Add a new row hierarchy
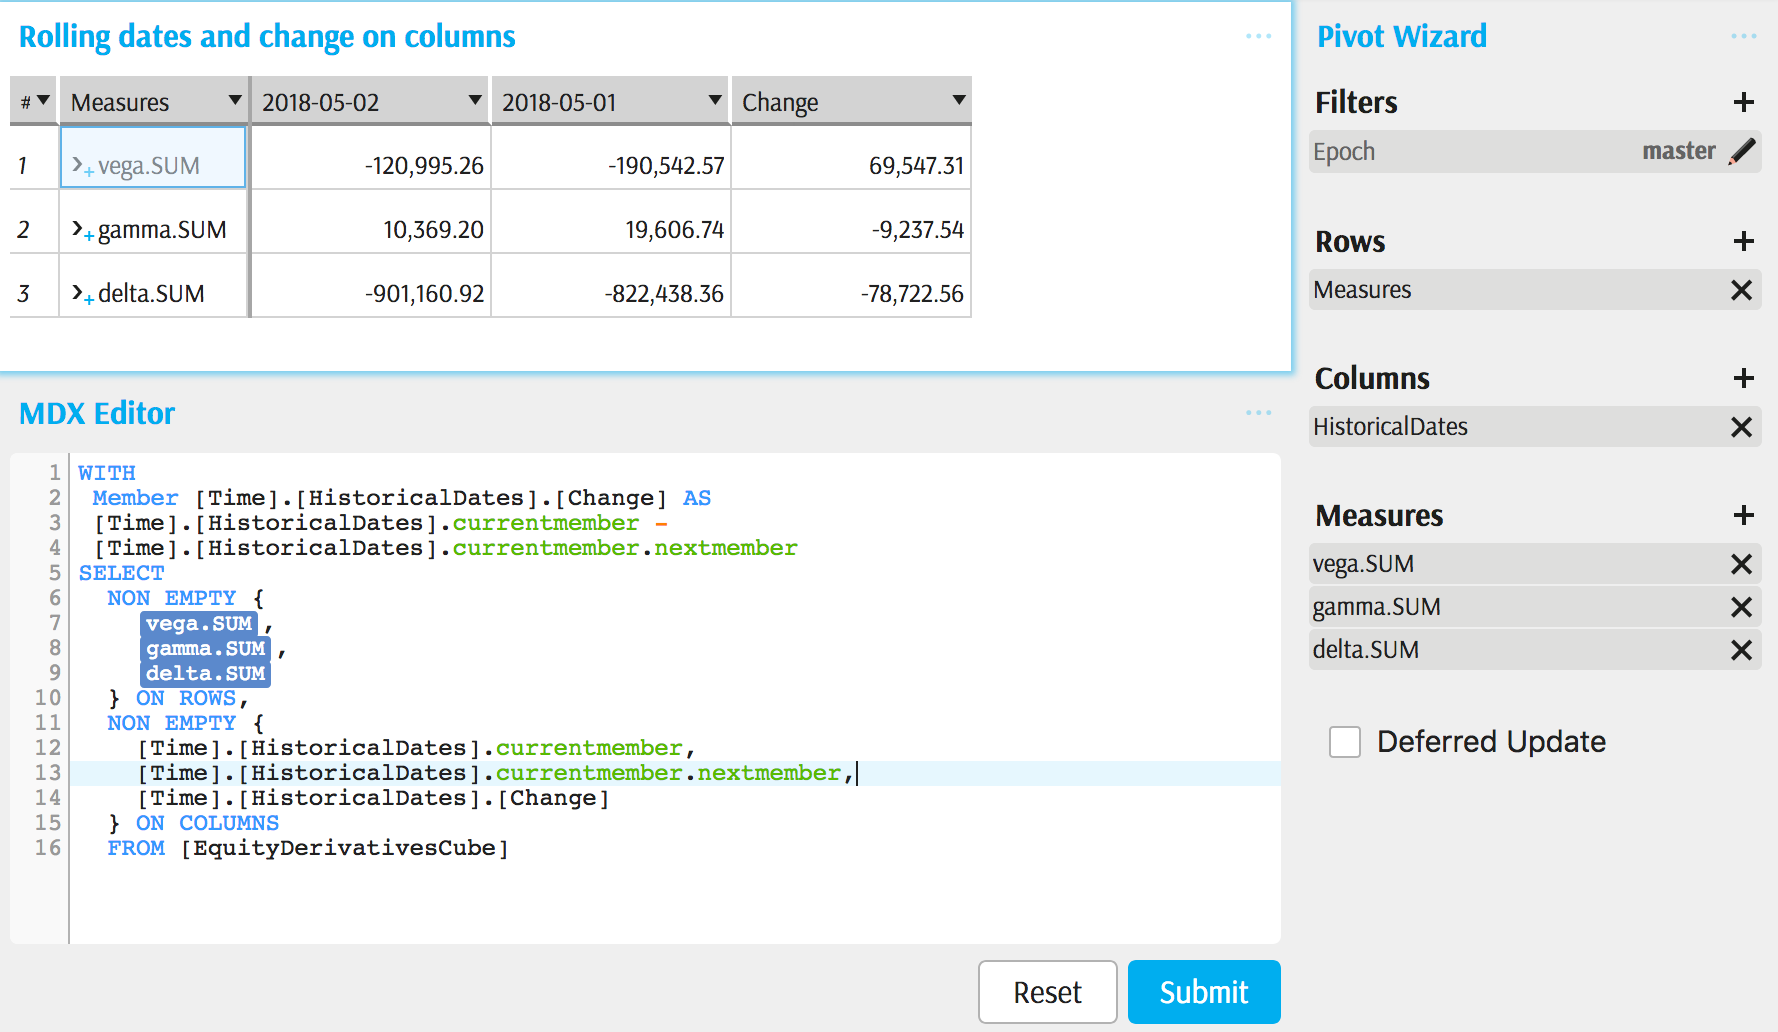Screen dimensions: 1778x1032 (x=1743, y=241)
